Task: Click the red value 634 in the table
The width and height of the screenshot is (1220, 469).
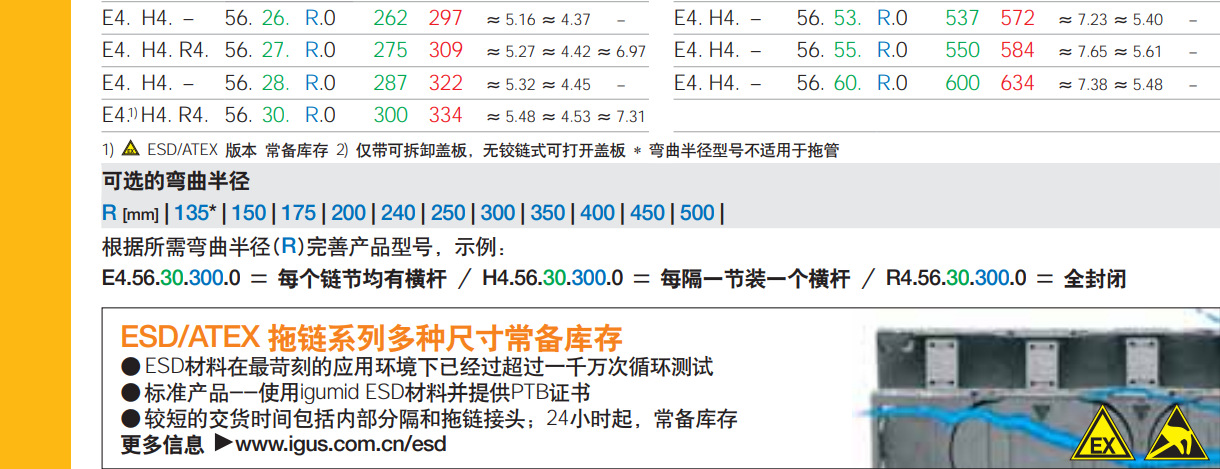Action: point(1017,83)
